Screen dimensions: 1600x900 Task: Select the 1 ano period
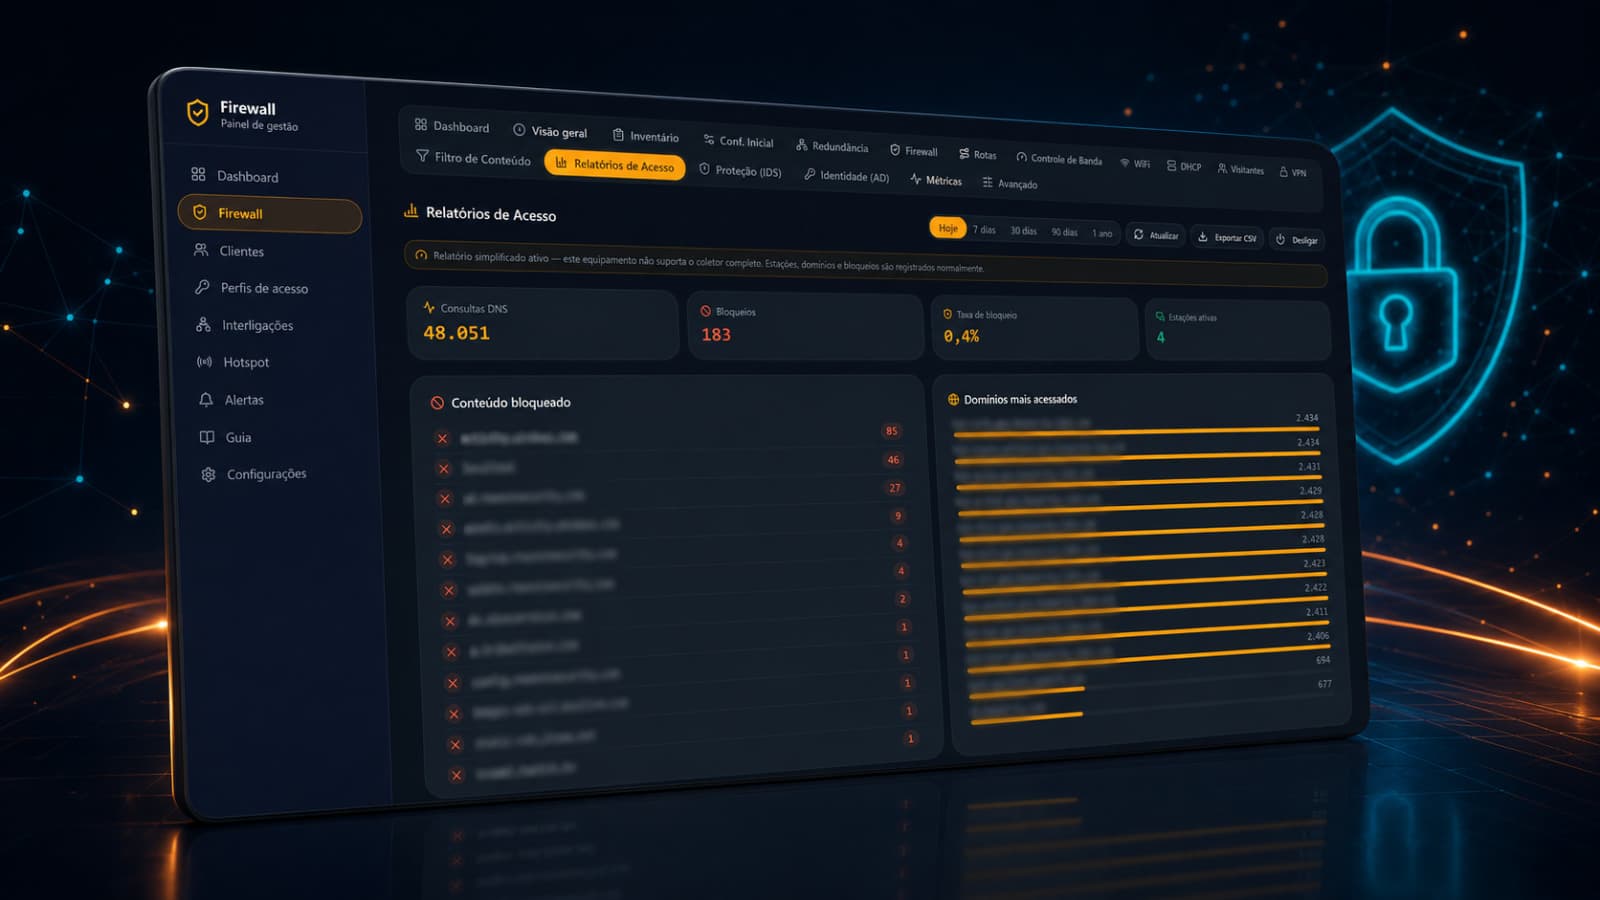click(x=1102, y=233)
